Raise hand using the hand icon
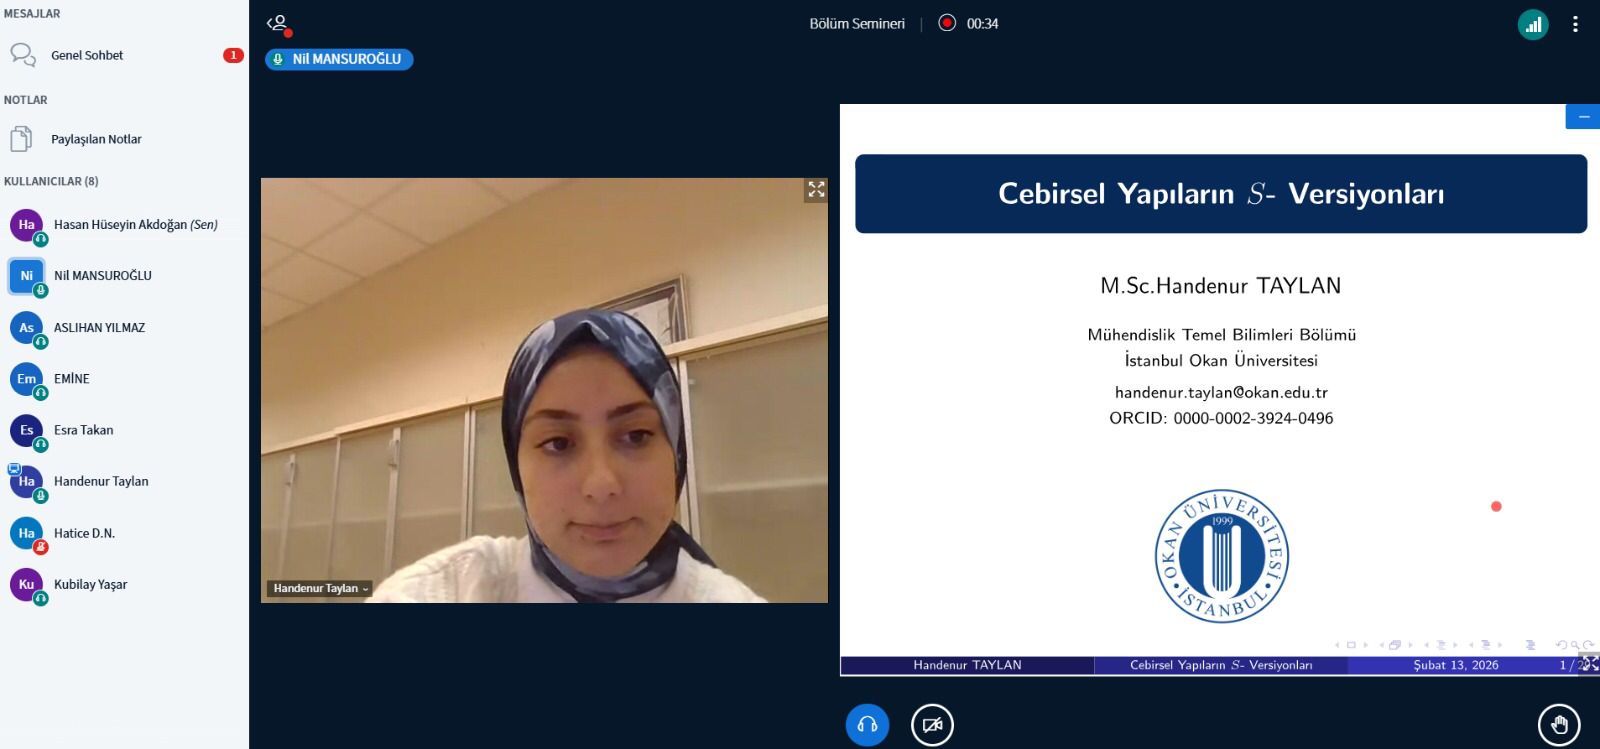 1558,724
